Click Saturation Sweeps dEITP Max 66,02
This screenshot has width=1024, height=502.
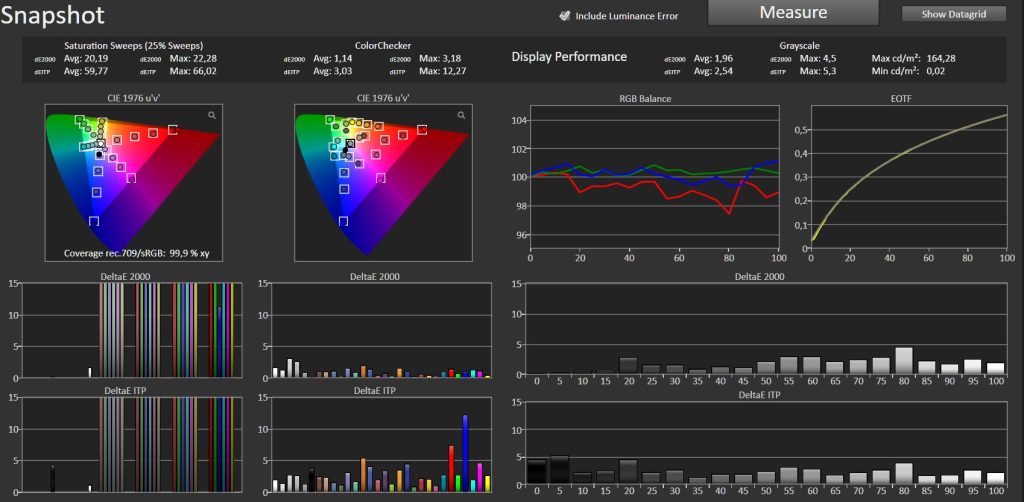pos(203,71)
